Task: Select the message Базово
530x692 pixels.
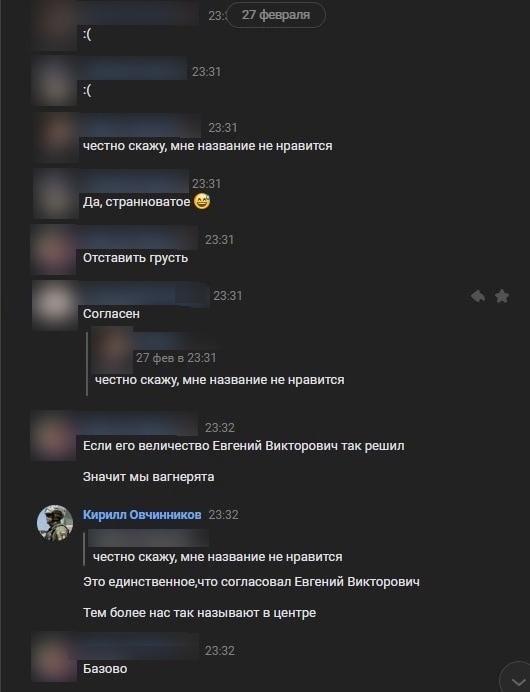Action: click(x=105, y=669)
